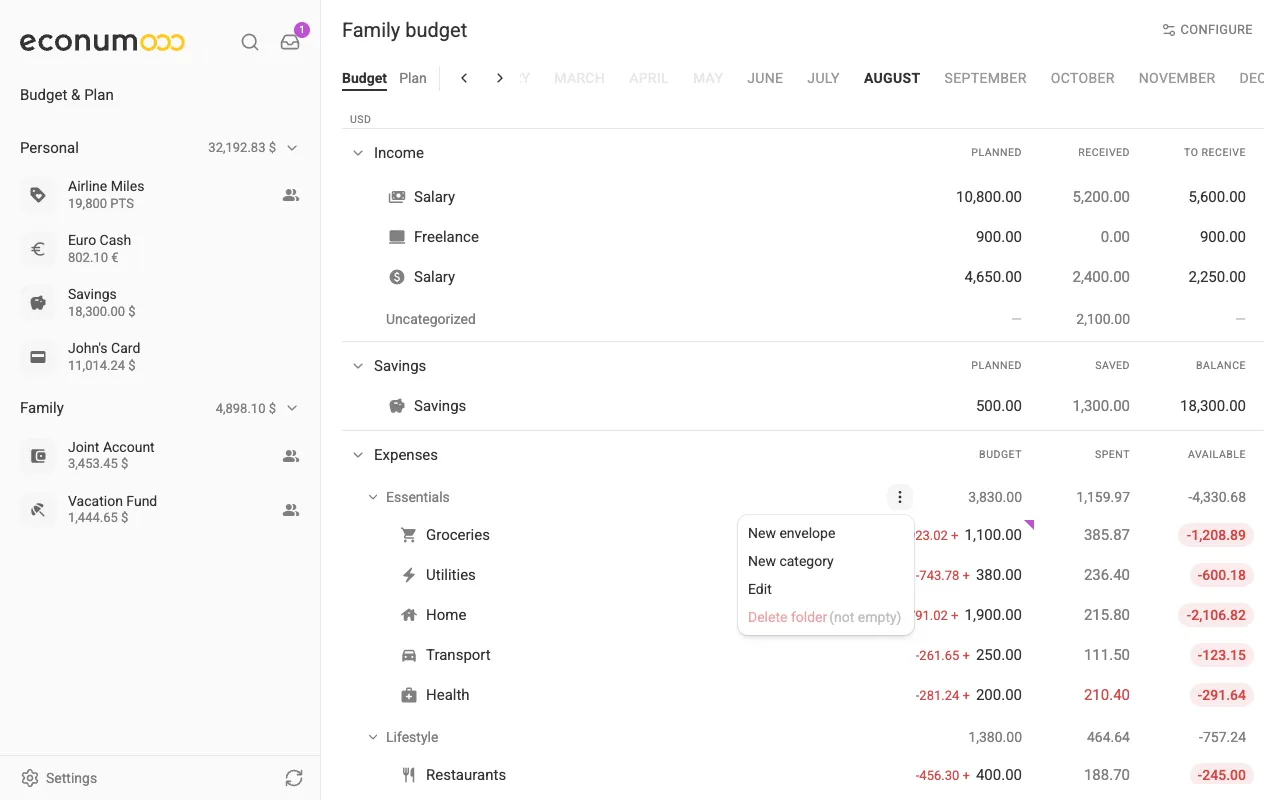Open the CONFIGURE button

(1207, 30)
